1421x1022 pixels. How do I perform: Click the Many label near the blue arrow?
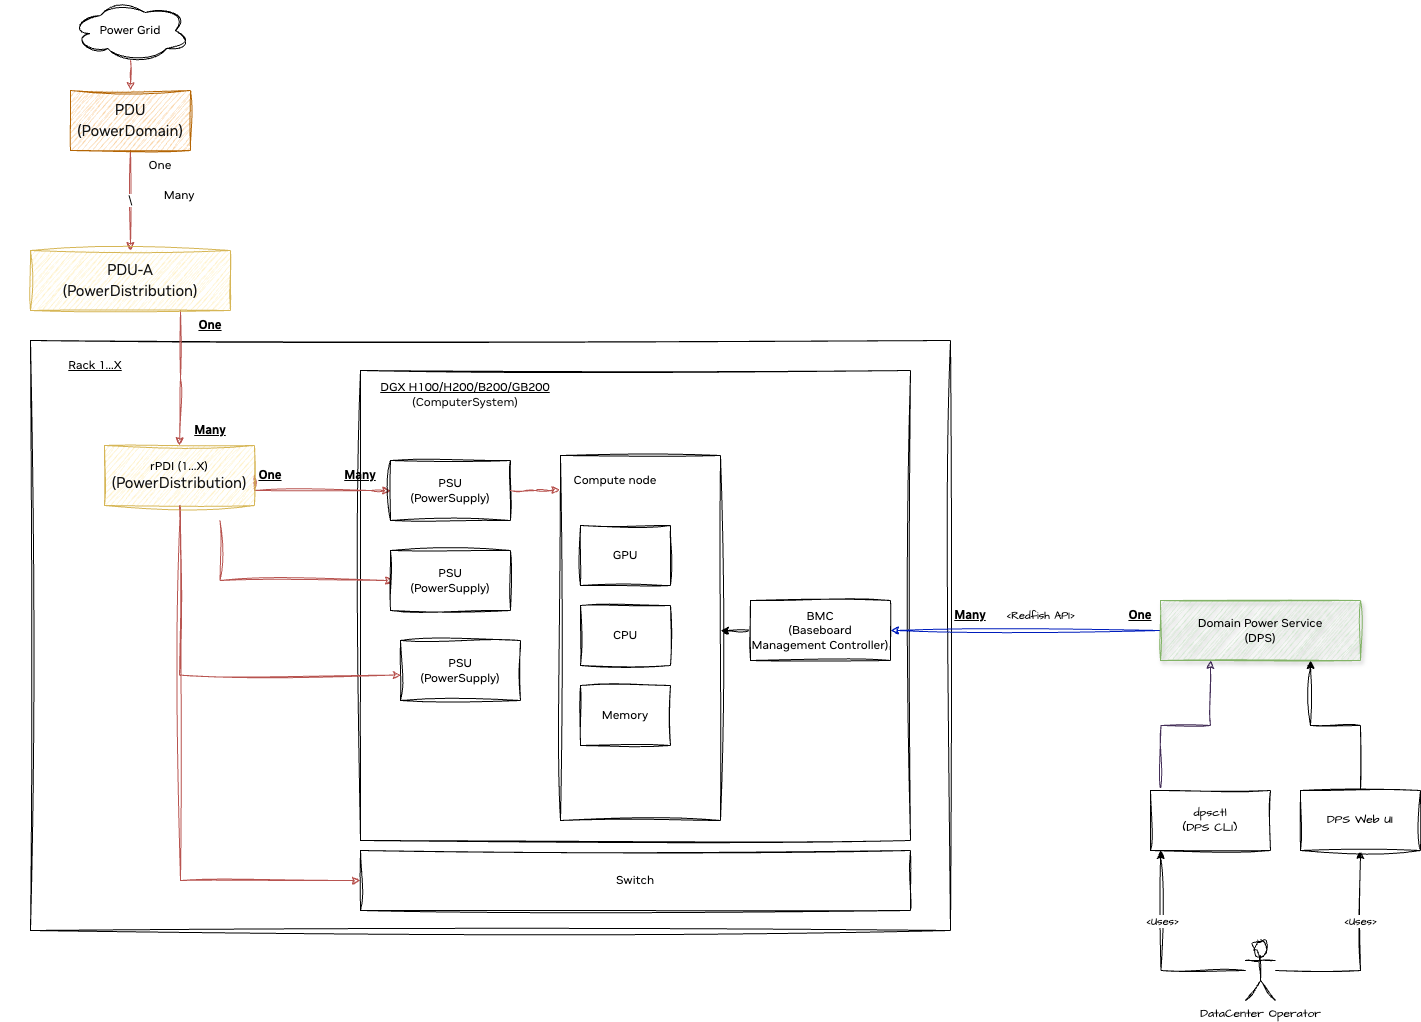point(969,614)
